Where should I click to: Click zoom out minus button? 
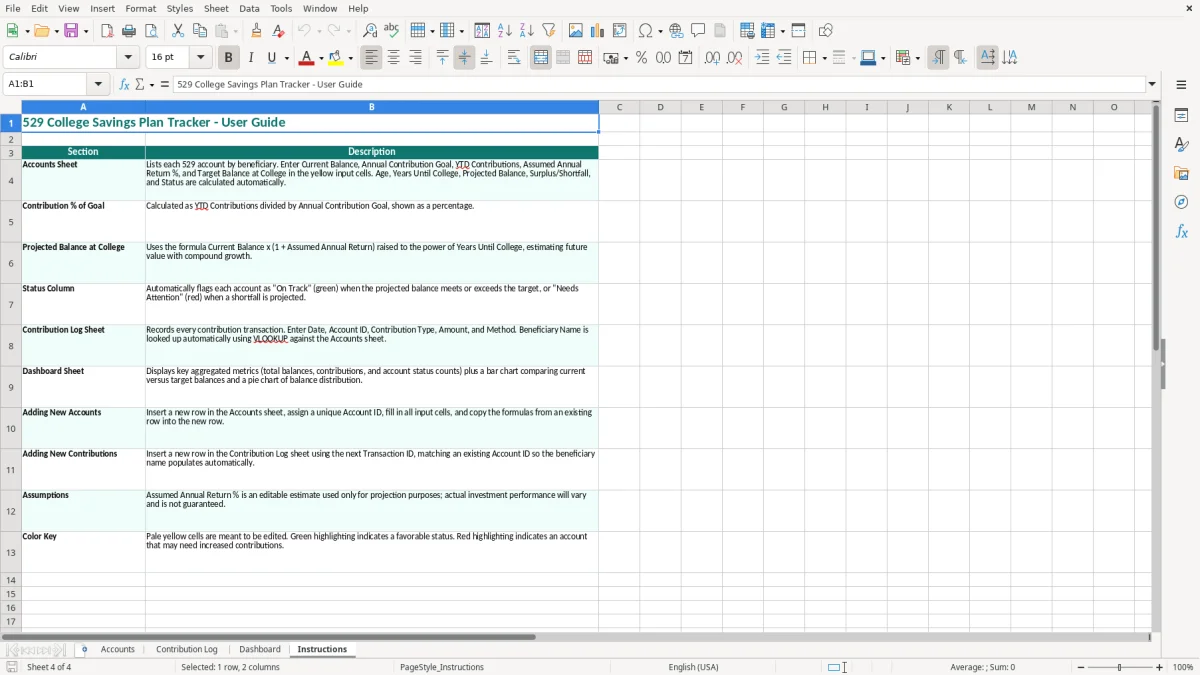tap(1081, 667)
